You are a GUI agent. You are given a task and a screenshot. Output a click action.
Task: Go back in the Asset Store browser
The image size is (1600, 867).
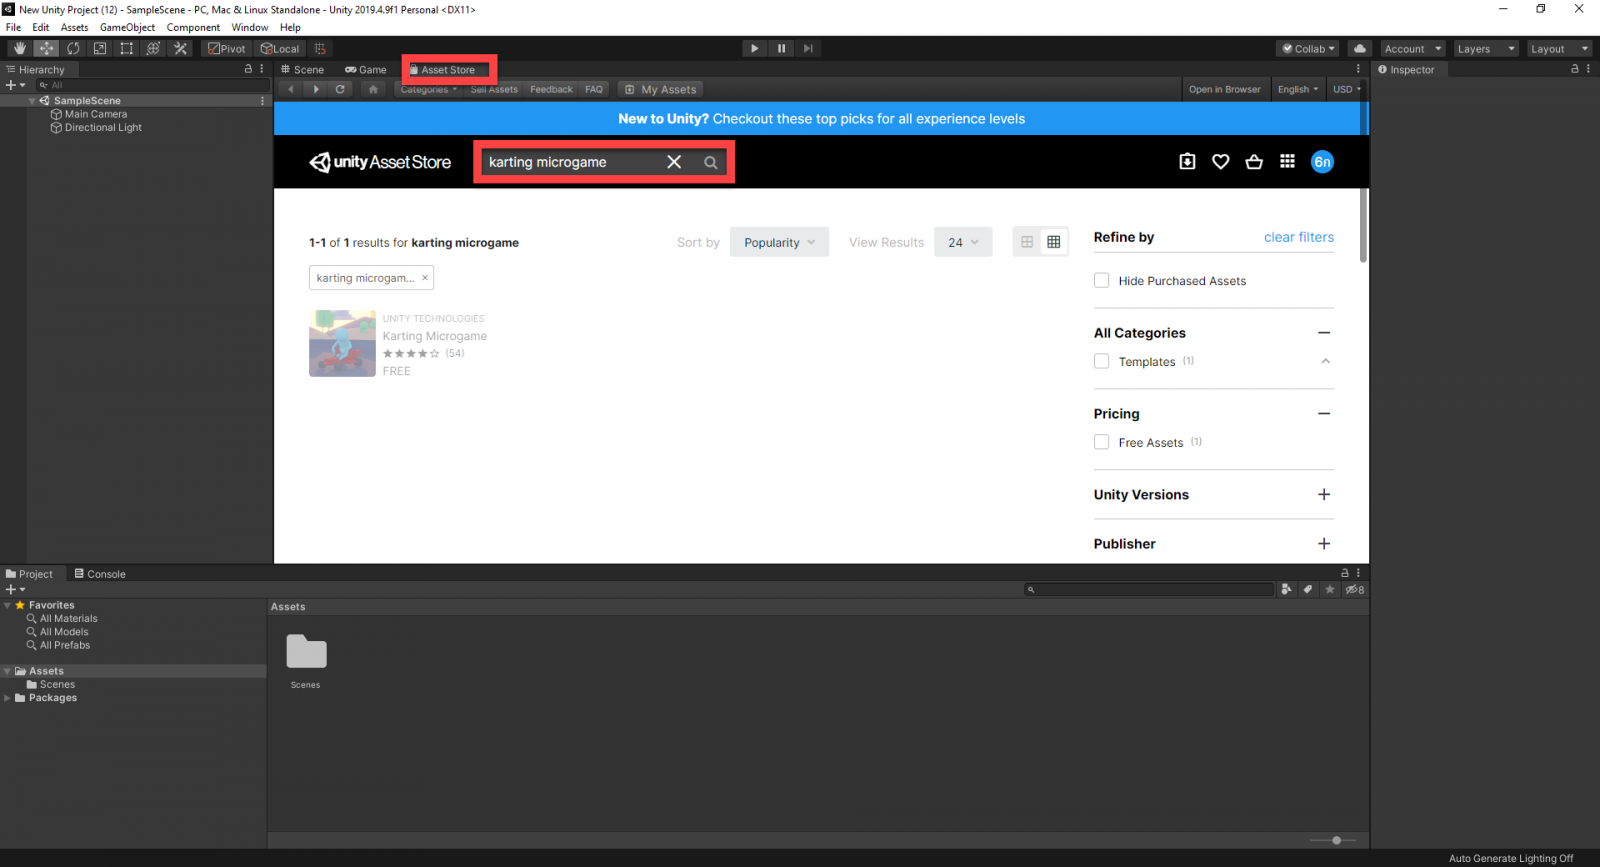point(291,89)
